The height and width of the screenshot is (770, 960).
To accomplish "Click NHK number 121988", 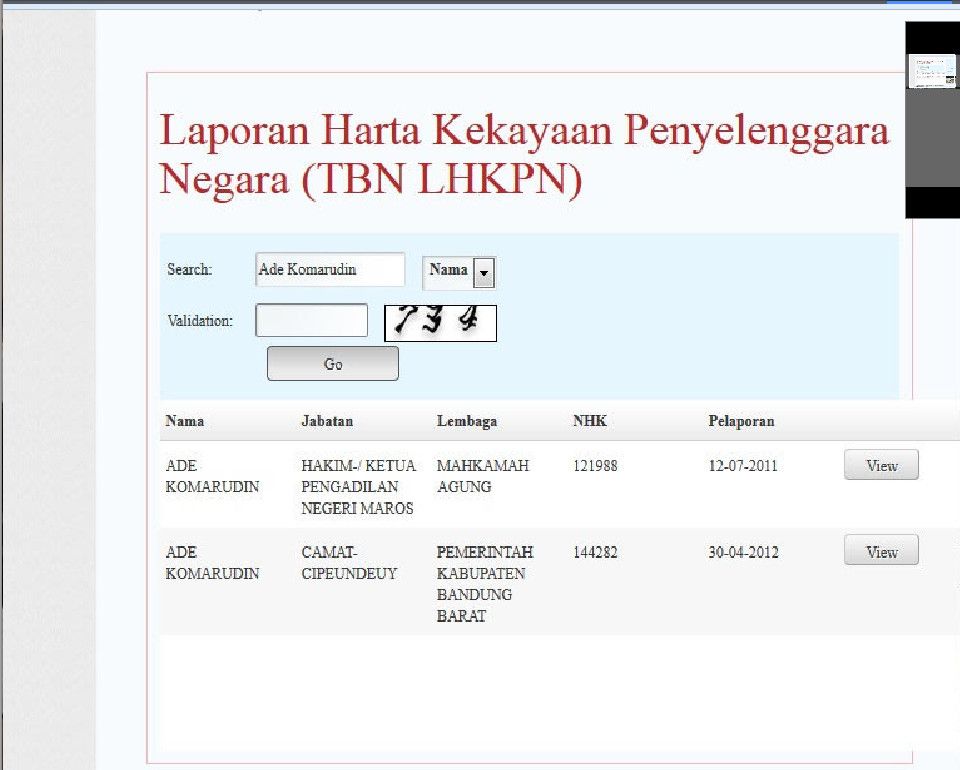I will [595, 466].
